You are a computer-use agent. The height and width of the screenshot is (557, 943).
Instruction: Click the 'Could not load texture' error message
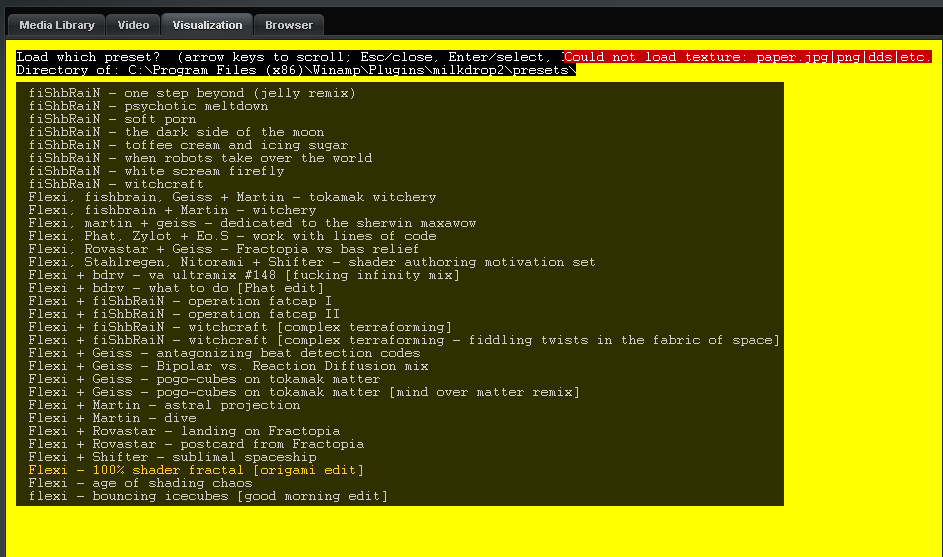[748, 57]
